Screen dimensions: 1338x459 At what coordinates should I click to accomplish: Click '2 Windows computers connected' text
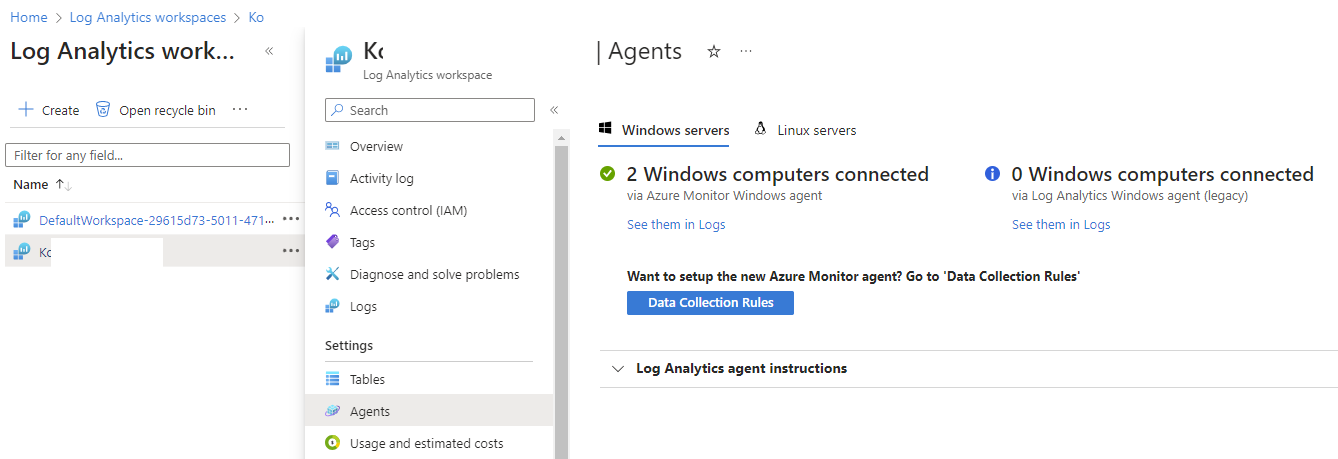pyautogui.click(x=778, y=174)
